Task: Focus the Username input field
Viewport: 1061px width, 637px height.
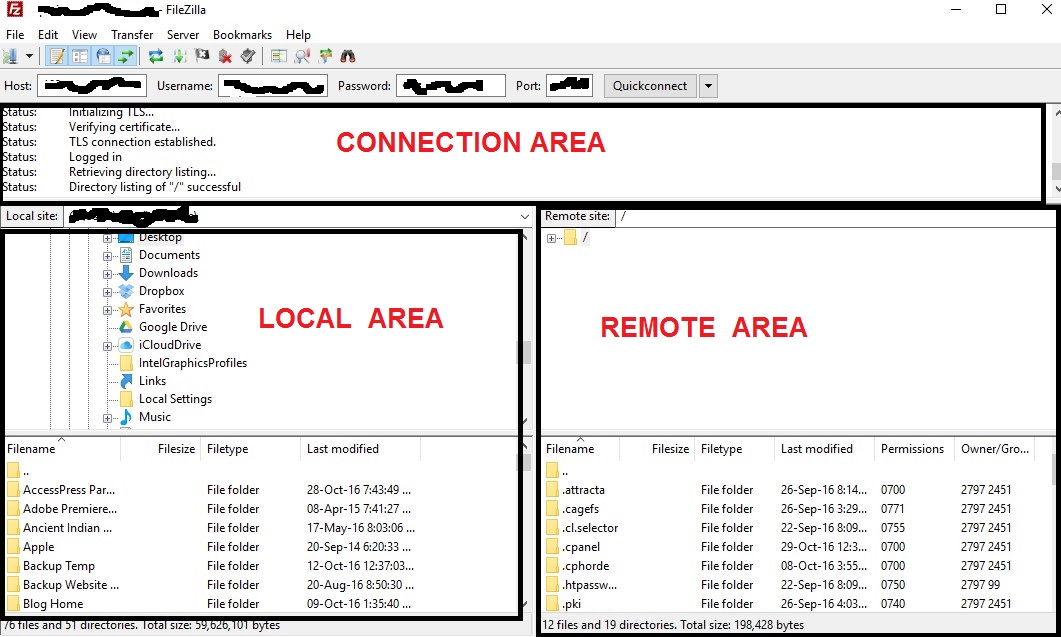Action: [x=273, y=85]
